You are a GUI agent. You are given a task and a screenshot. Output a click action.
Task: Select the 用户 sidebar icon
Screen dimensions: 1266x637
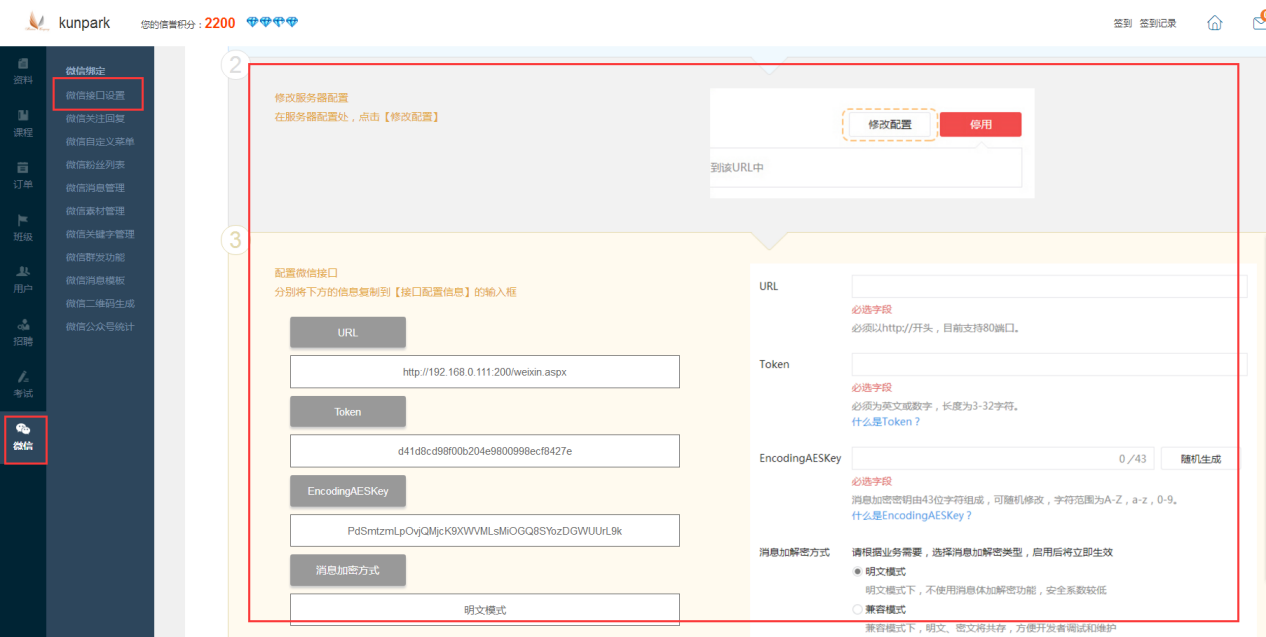(22, 279)
